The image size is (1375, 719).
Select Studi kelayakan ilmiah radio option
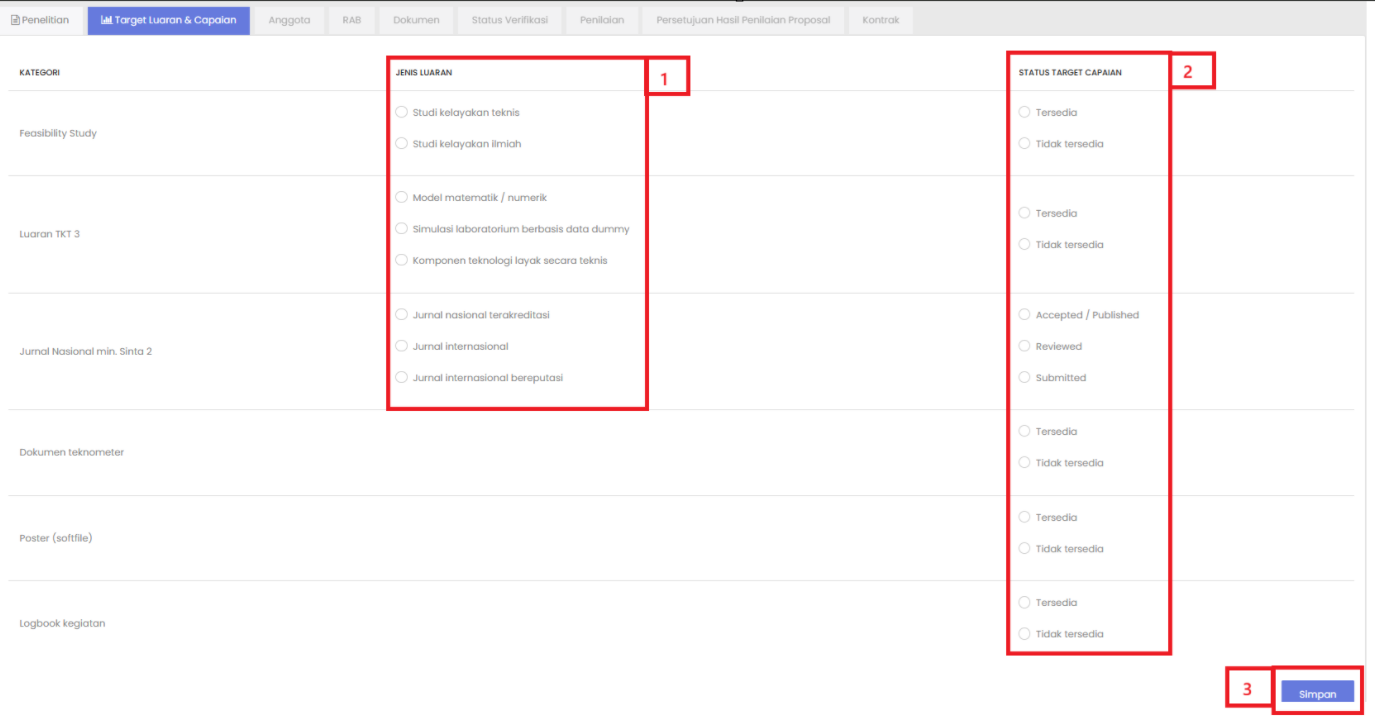(402, 143)
